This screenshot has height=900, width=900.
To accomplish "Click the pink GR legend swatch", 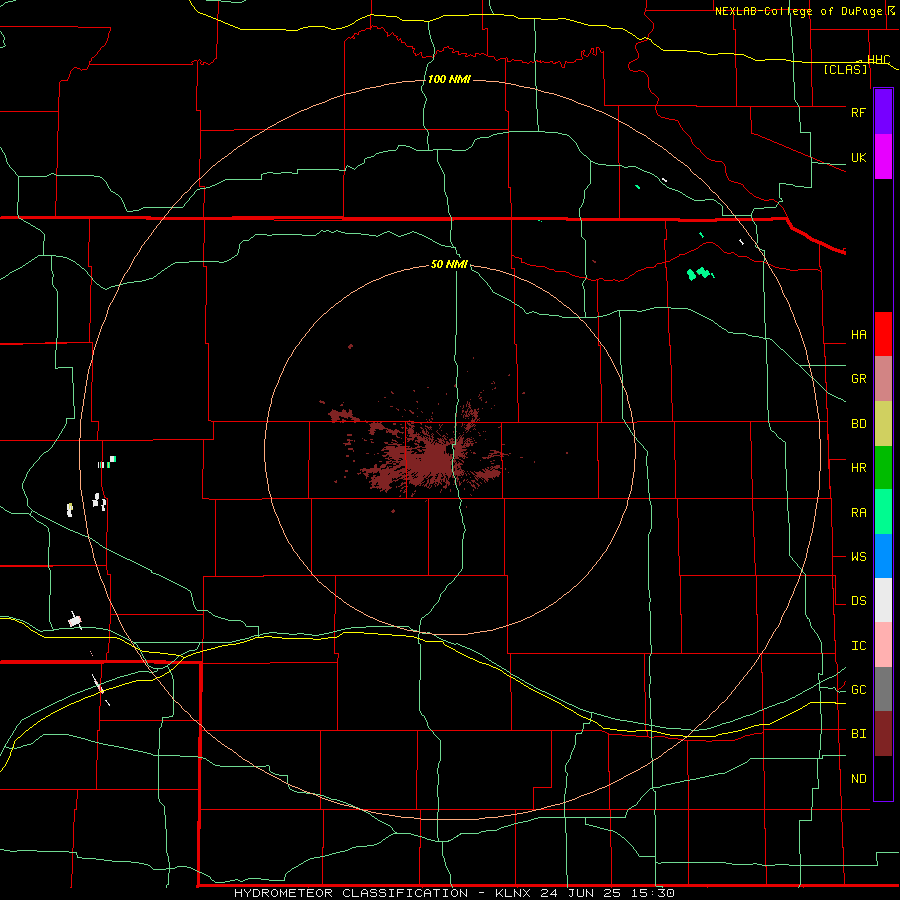I will coord(883,379).
